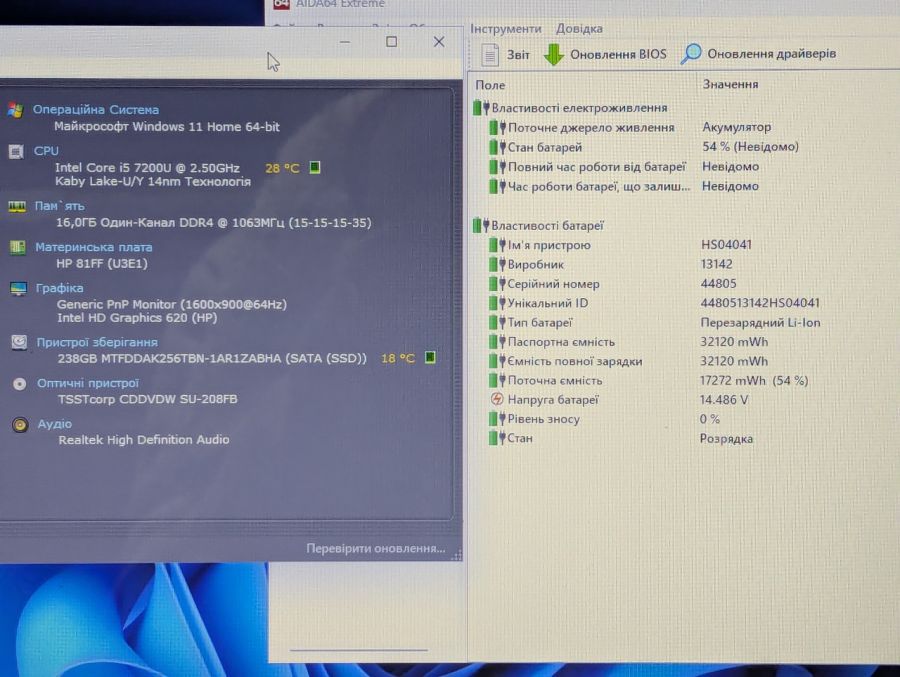Select Властивості електроживлення group row
The width and height of the screenshot is (900, 677).
[x=570, y=108]
